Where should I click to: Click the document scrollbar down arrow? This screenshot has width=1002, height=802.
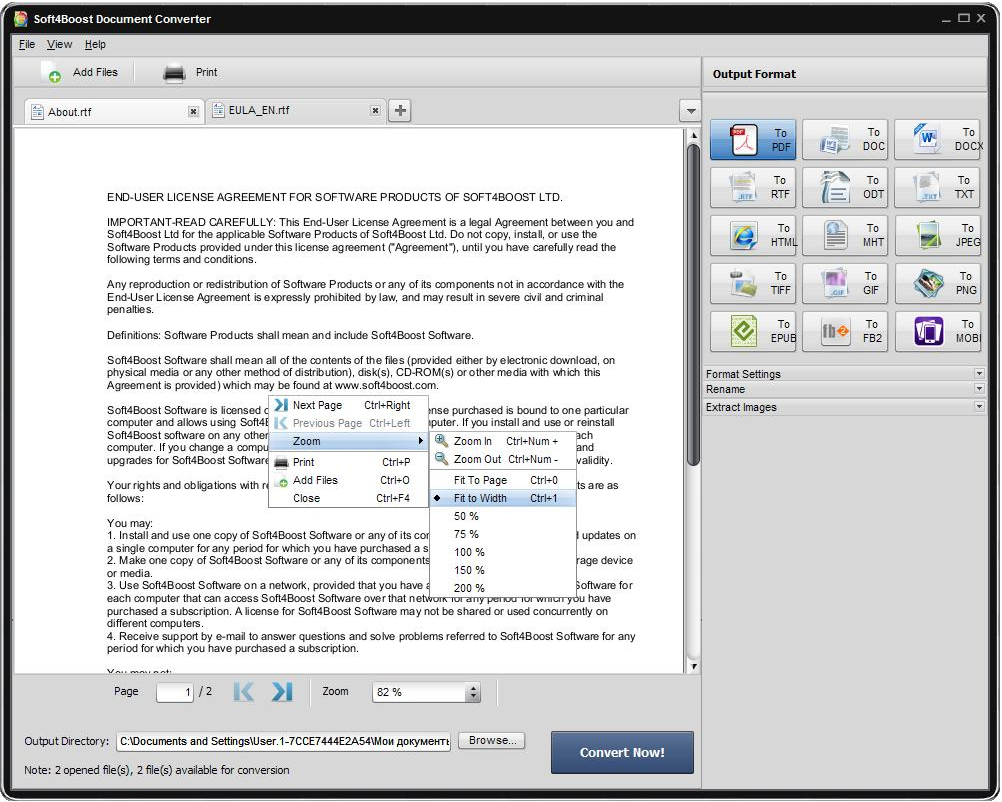coord(693,667)
